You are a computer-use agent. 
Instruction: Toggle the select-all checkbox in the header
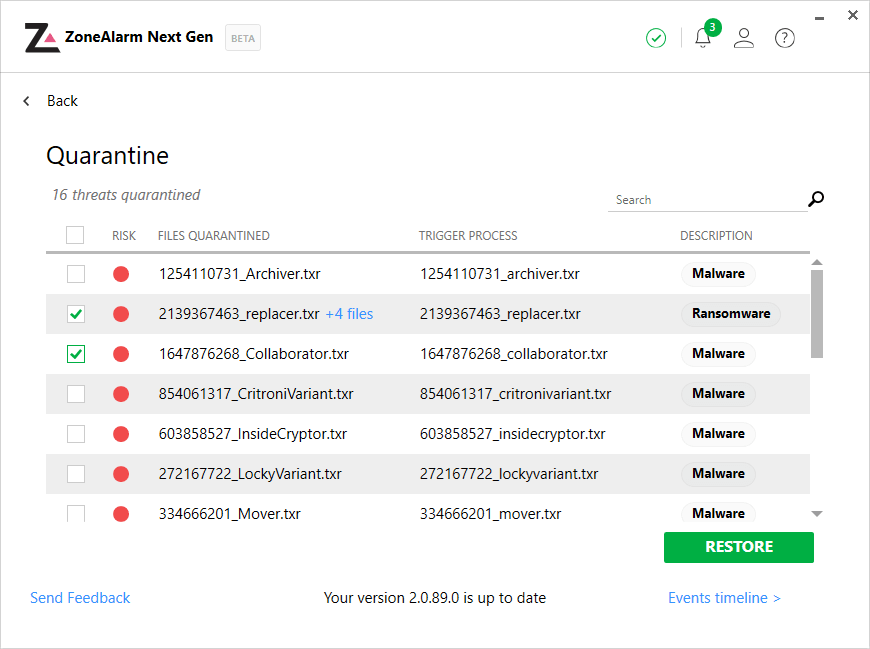coord(75,234)
